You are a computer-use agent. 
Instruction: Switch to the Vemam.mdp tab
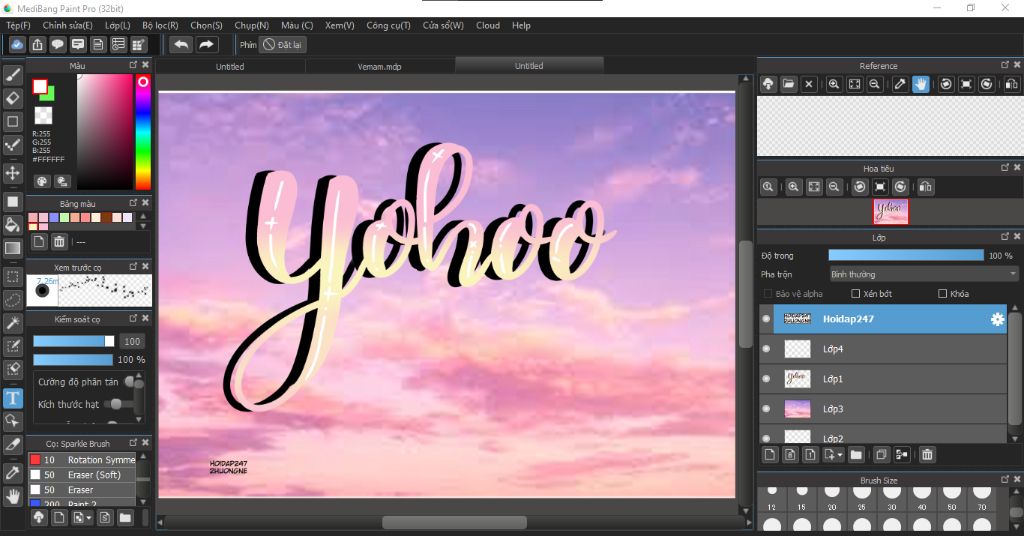379,67
